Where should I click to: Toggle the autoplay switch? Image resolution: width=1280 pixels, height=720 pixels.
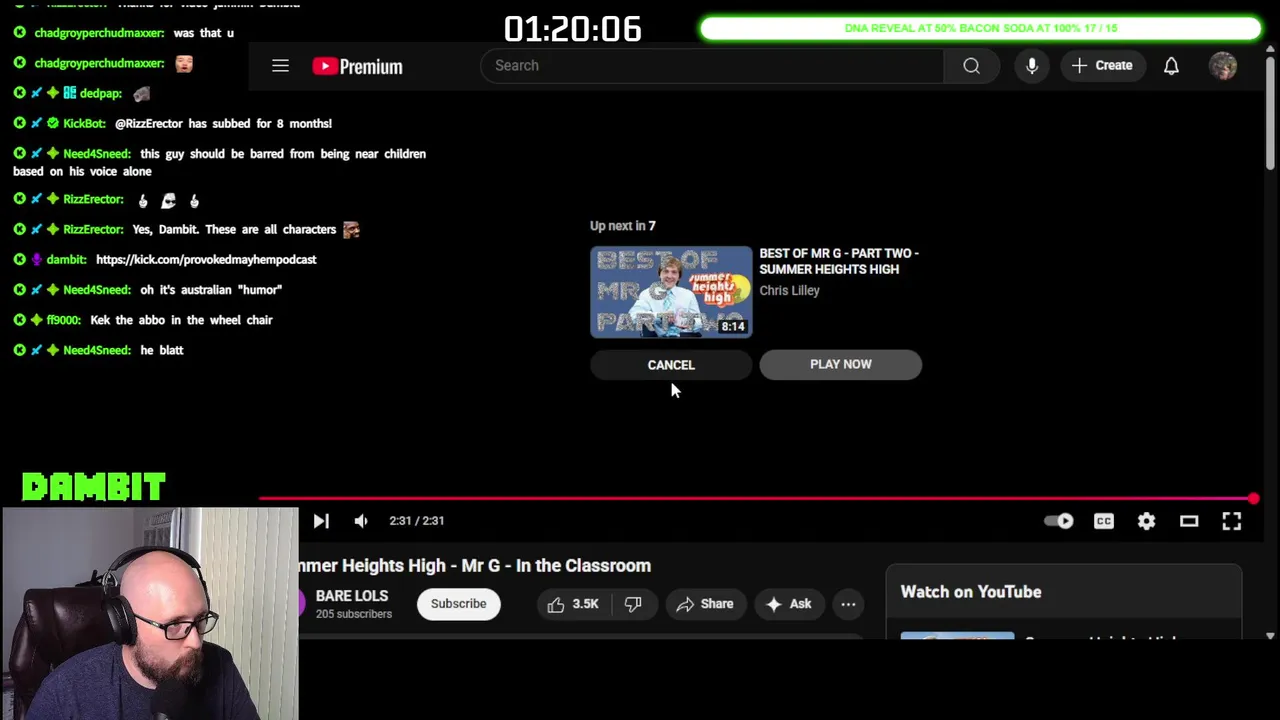click(x=1058, y=521)
